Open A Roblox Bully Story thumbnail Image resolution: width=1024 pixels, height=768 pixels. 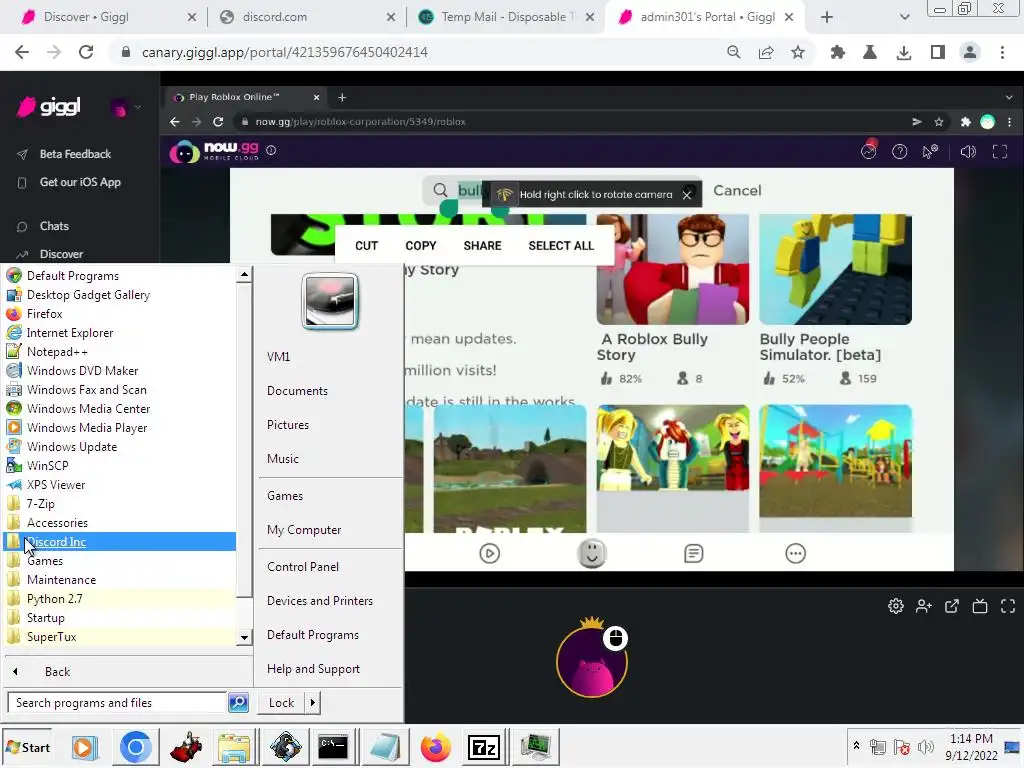(x=673, y=269)
